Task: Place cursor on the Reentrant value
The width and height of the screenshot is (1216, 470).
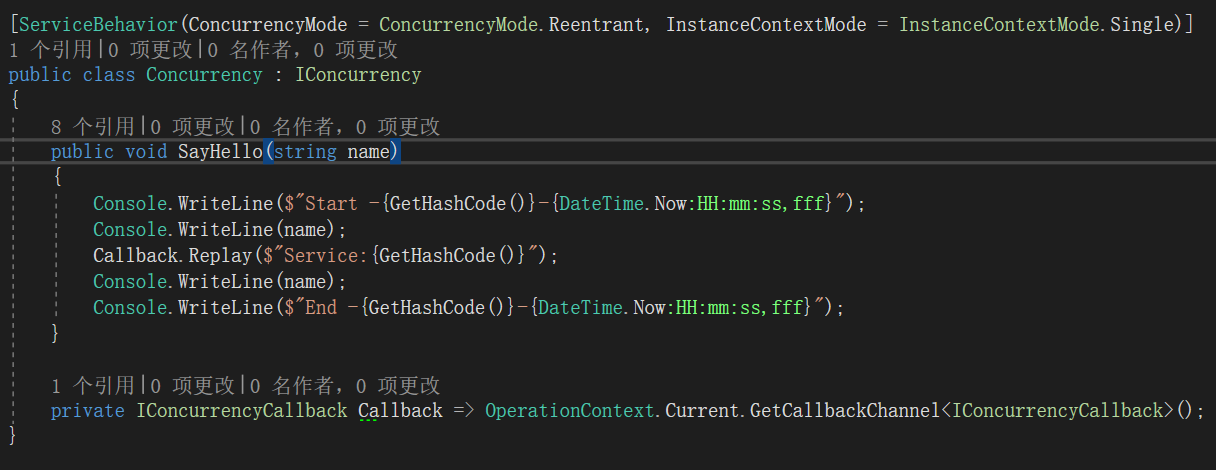Action: pos(600,24)
